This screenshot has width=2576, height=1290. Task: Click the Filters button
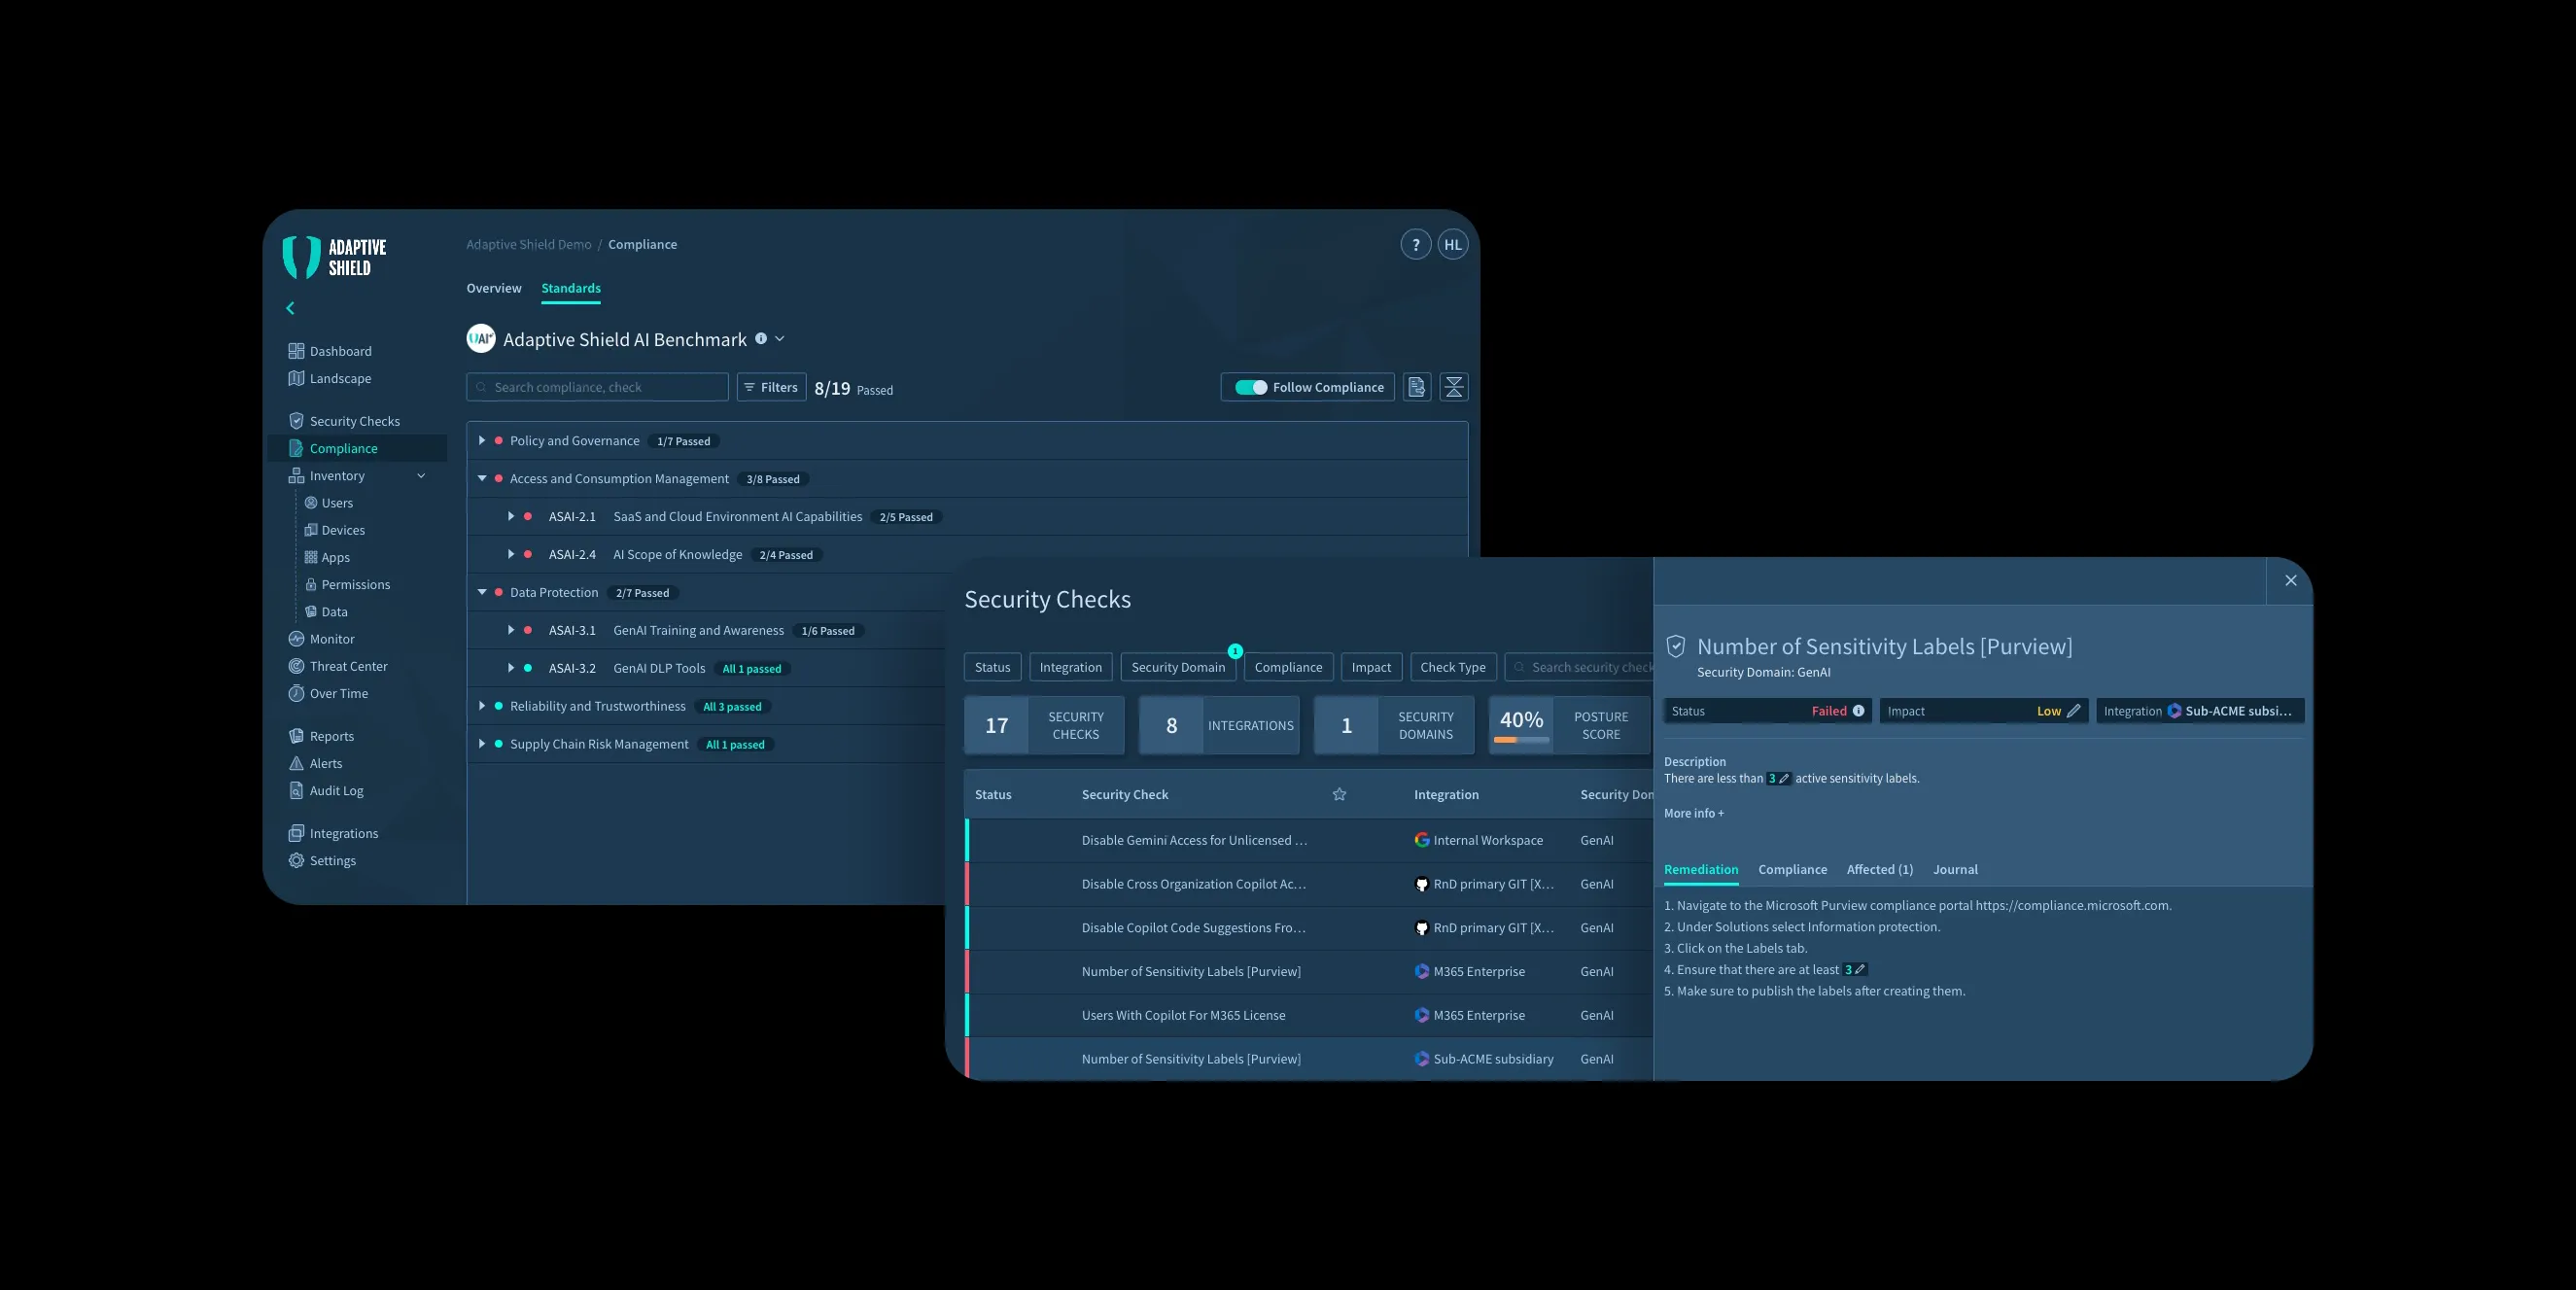click(771, 387)
